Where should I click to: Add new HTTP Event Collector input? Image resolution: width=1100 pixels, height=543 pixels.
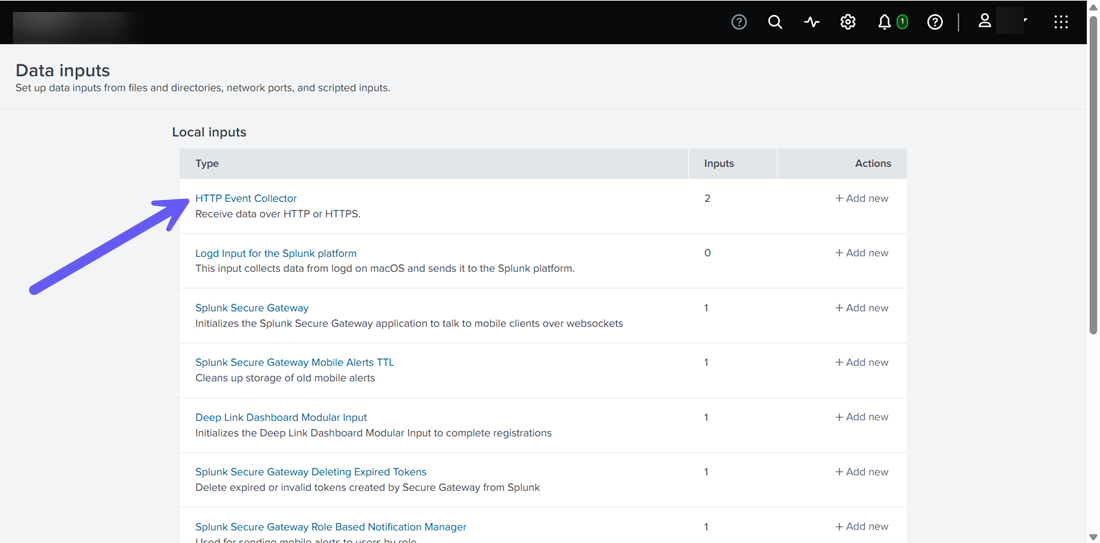click(x=861, y=199)
